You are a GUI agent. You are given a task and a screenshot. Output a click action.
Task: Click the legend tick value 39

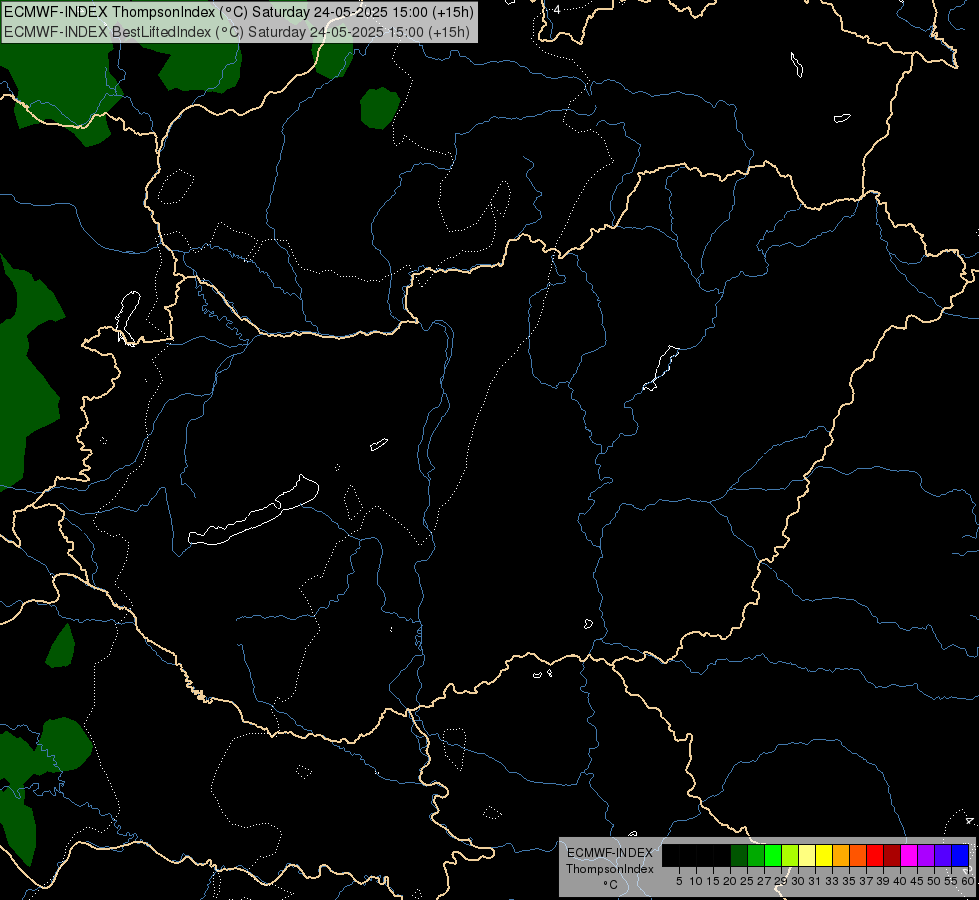point(883,881)
